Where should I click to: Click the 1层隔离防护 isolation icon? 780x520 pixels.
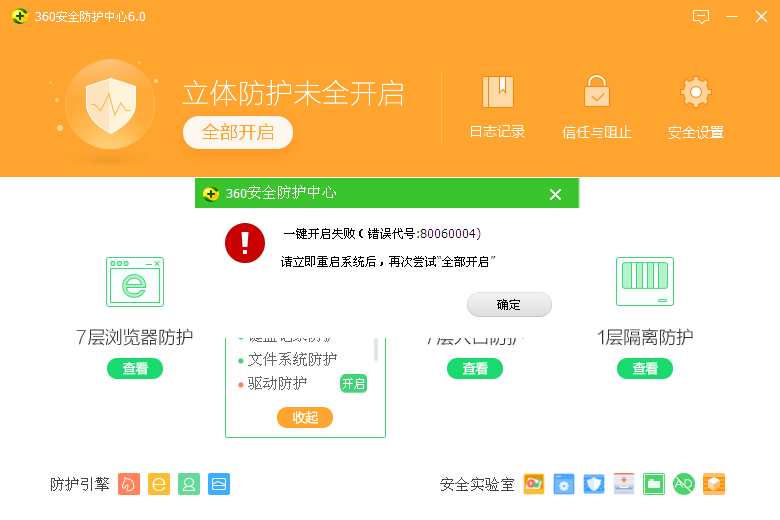coord(645,281)
